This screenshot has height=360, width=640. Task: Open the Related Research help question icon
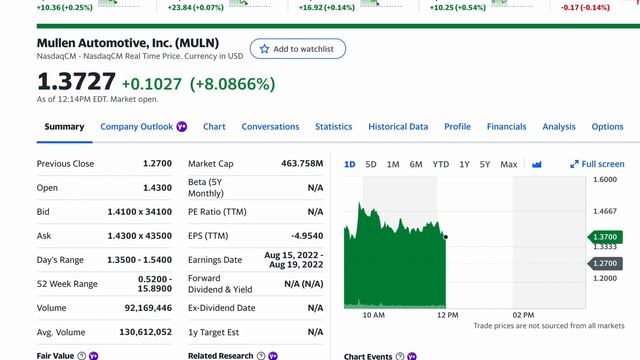[261, 356]
